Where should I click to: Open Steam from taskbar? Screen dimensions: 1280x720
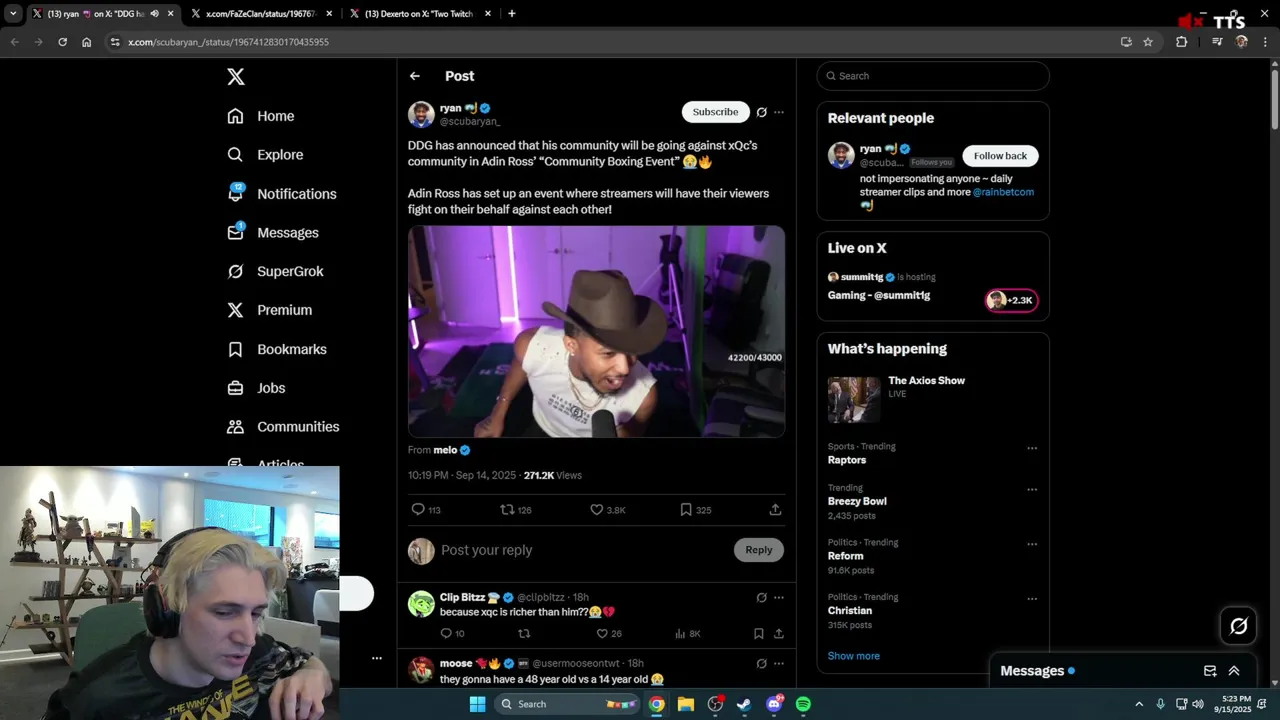[744, 704]
